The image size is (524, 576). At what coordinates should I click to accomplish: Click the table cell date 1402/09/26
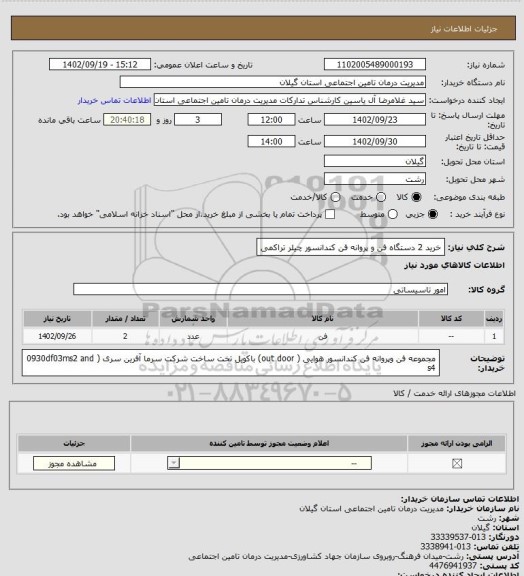[57, 336]
